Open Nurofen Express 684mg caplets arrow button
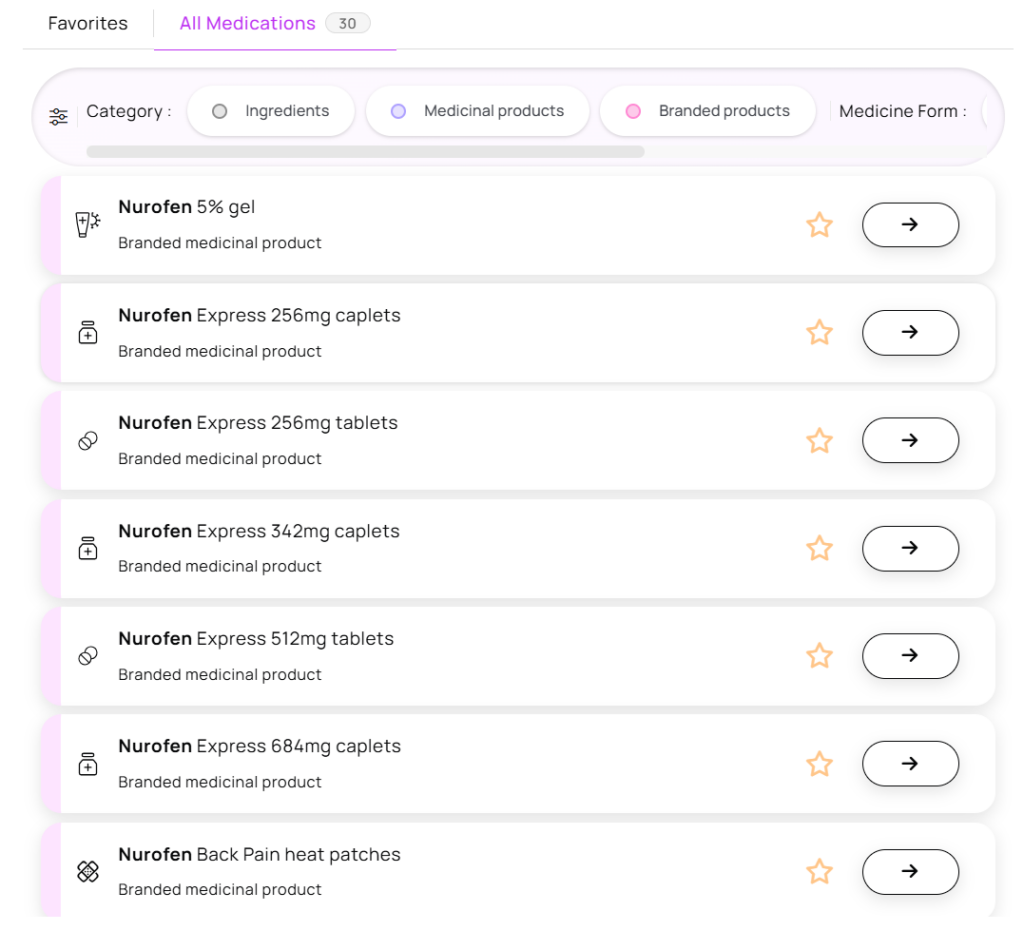Image resolution: width=1024 pixels, height=931 pixels. tap(910, 763)
